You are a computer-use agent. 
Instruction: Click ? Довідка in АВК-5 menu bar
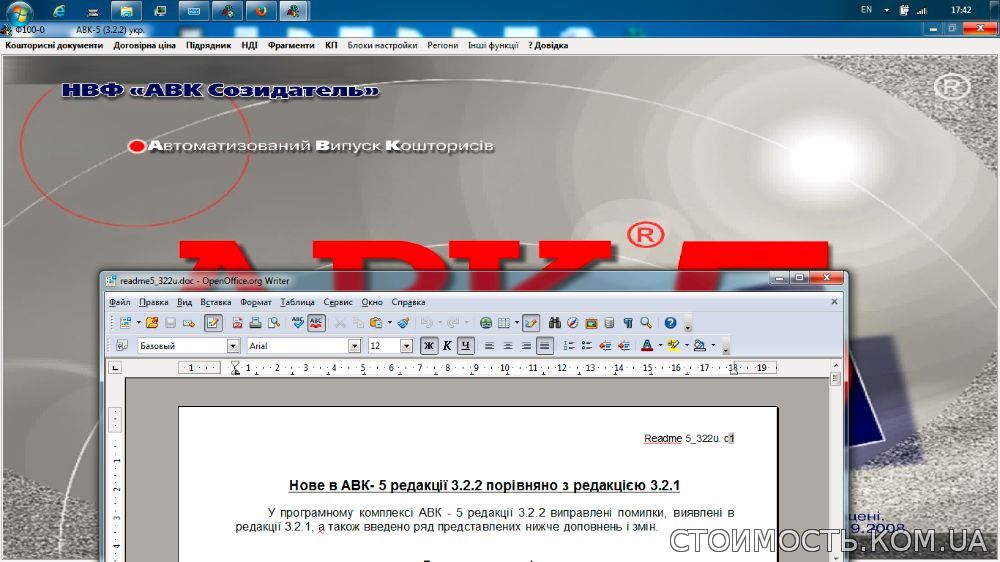tap(548, 45)
